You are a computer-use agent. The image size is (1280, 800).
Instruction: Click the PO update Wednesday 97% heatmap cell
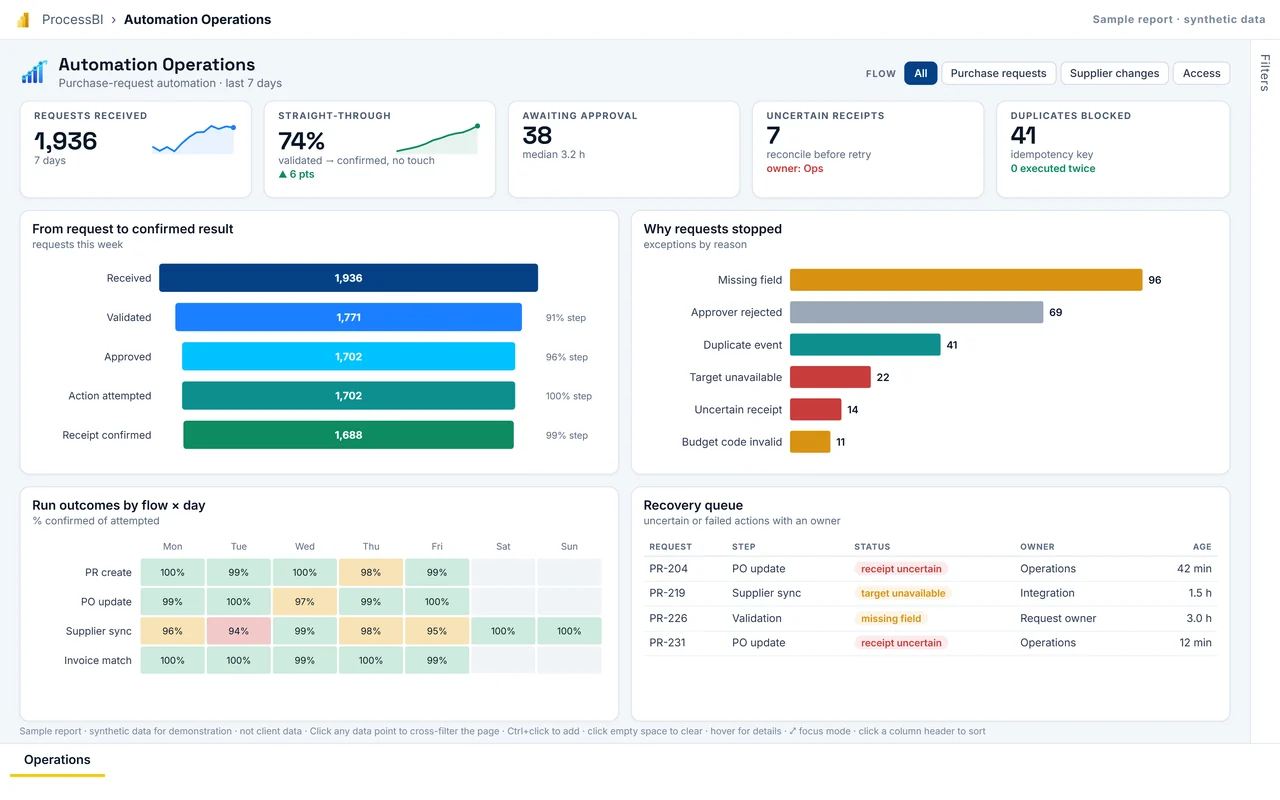[x=305, y=602]
